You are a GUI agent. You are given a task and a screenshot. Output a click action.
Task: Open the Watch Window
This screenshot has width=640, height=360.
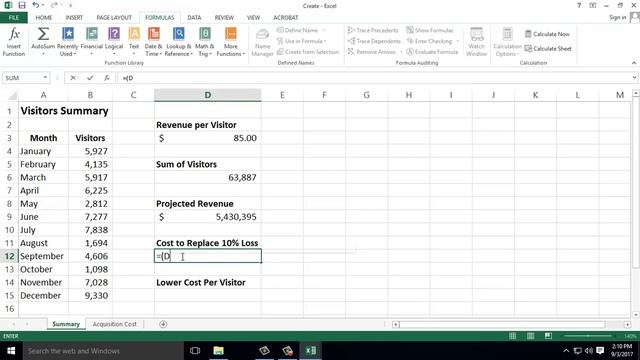click(x=476, y=42)
